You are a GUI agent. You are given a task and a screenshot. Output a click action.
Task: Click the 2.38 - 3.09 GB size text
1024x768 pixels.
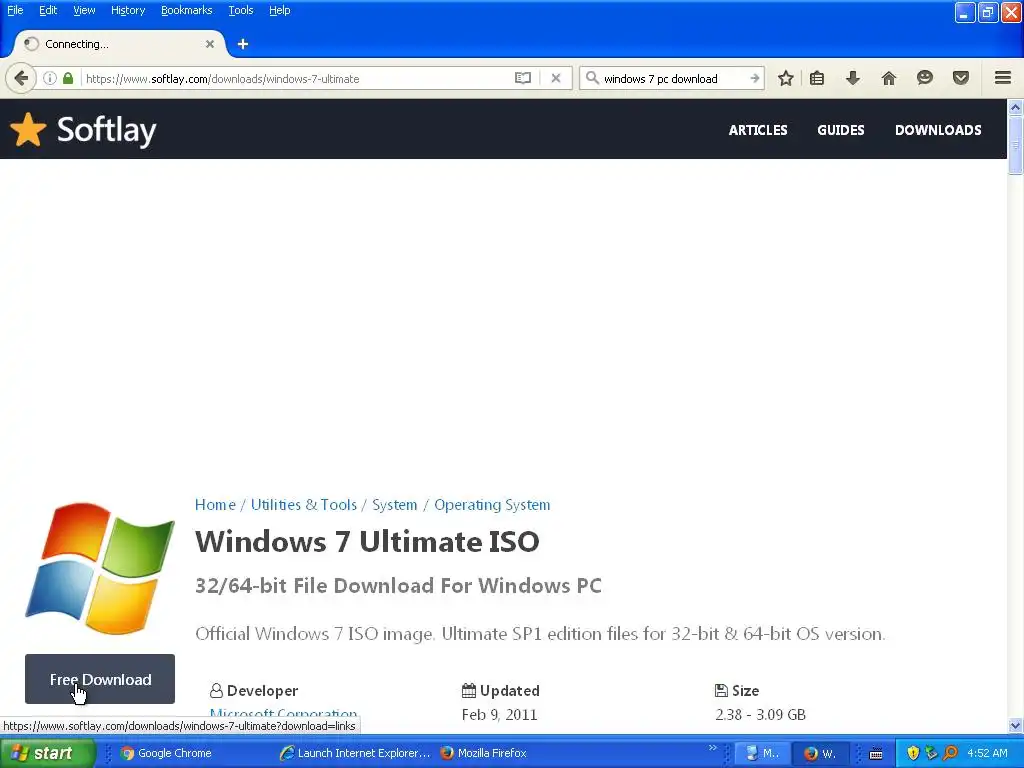pos(760,714)
